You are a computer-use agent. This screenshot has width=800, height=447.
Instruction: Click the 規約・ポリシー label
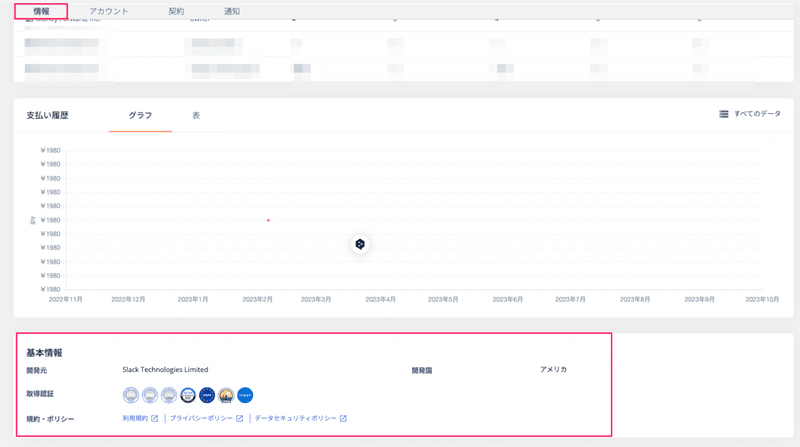point(50,419)
